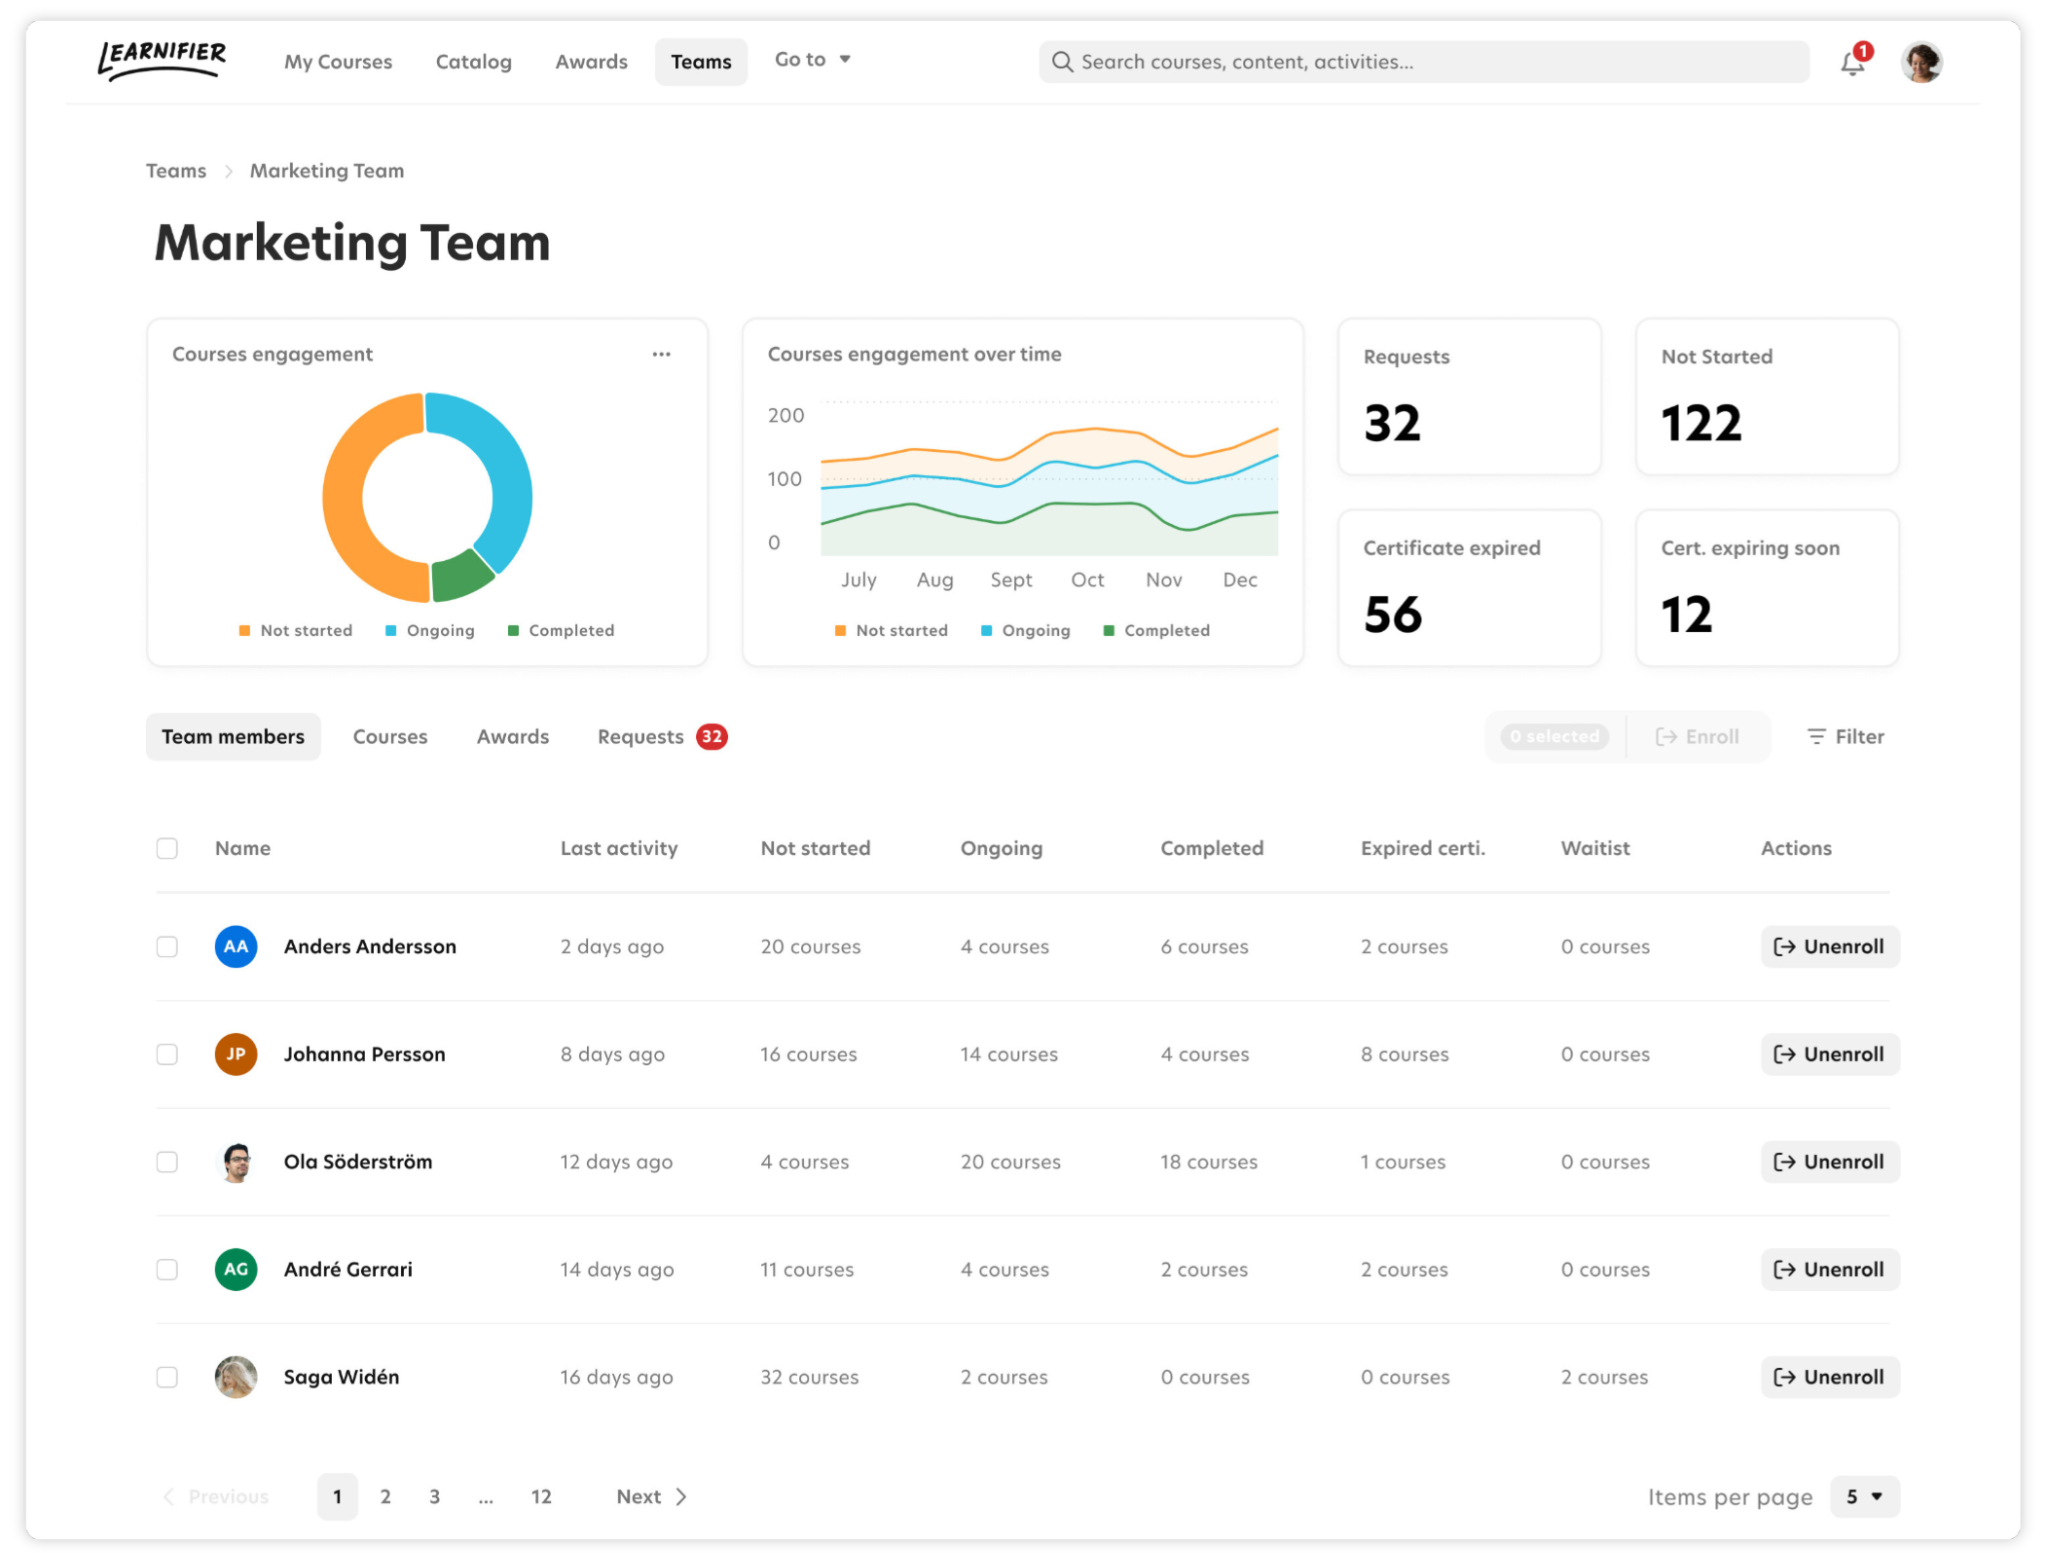Click the Enroll button
Viewport: 2048px width, 1560px height.
tap(1698, 737)
